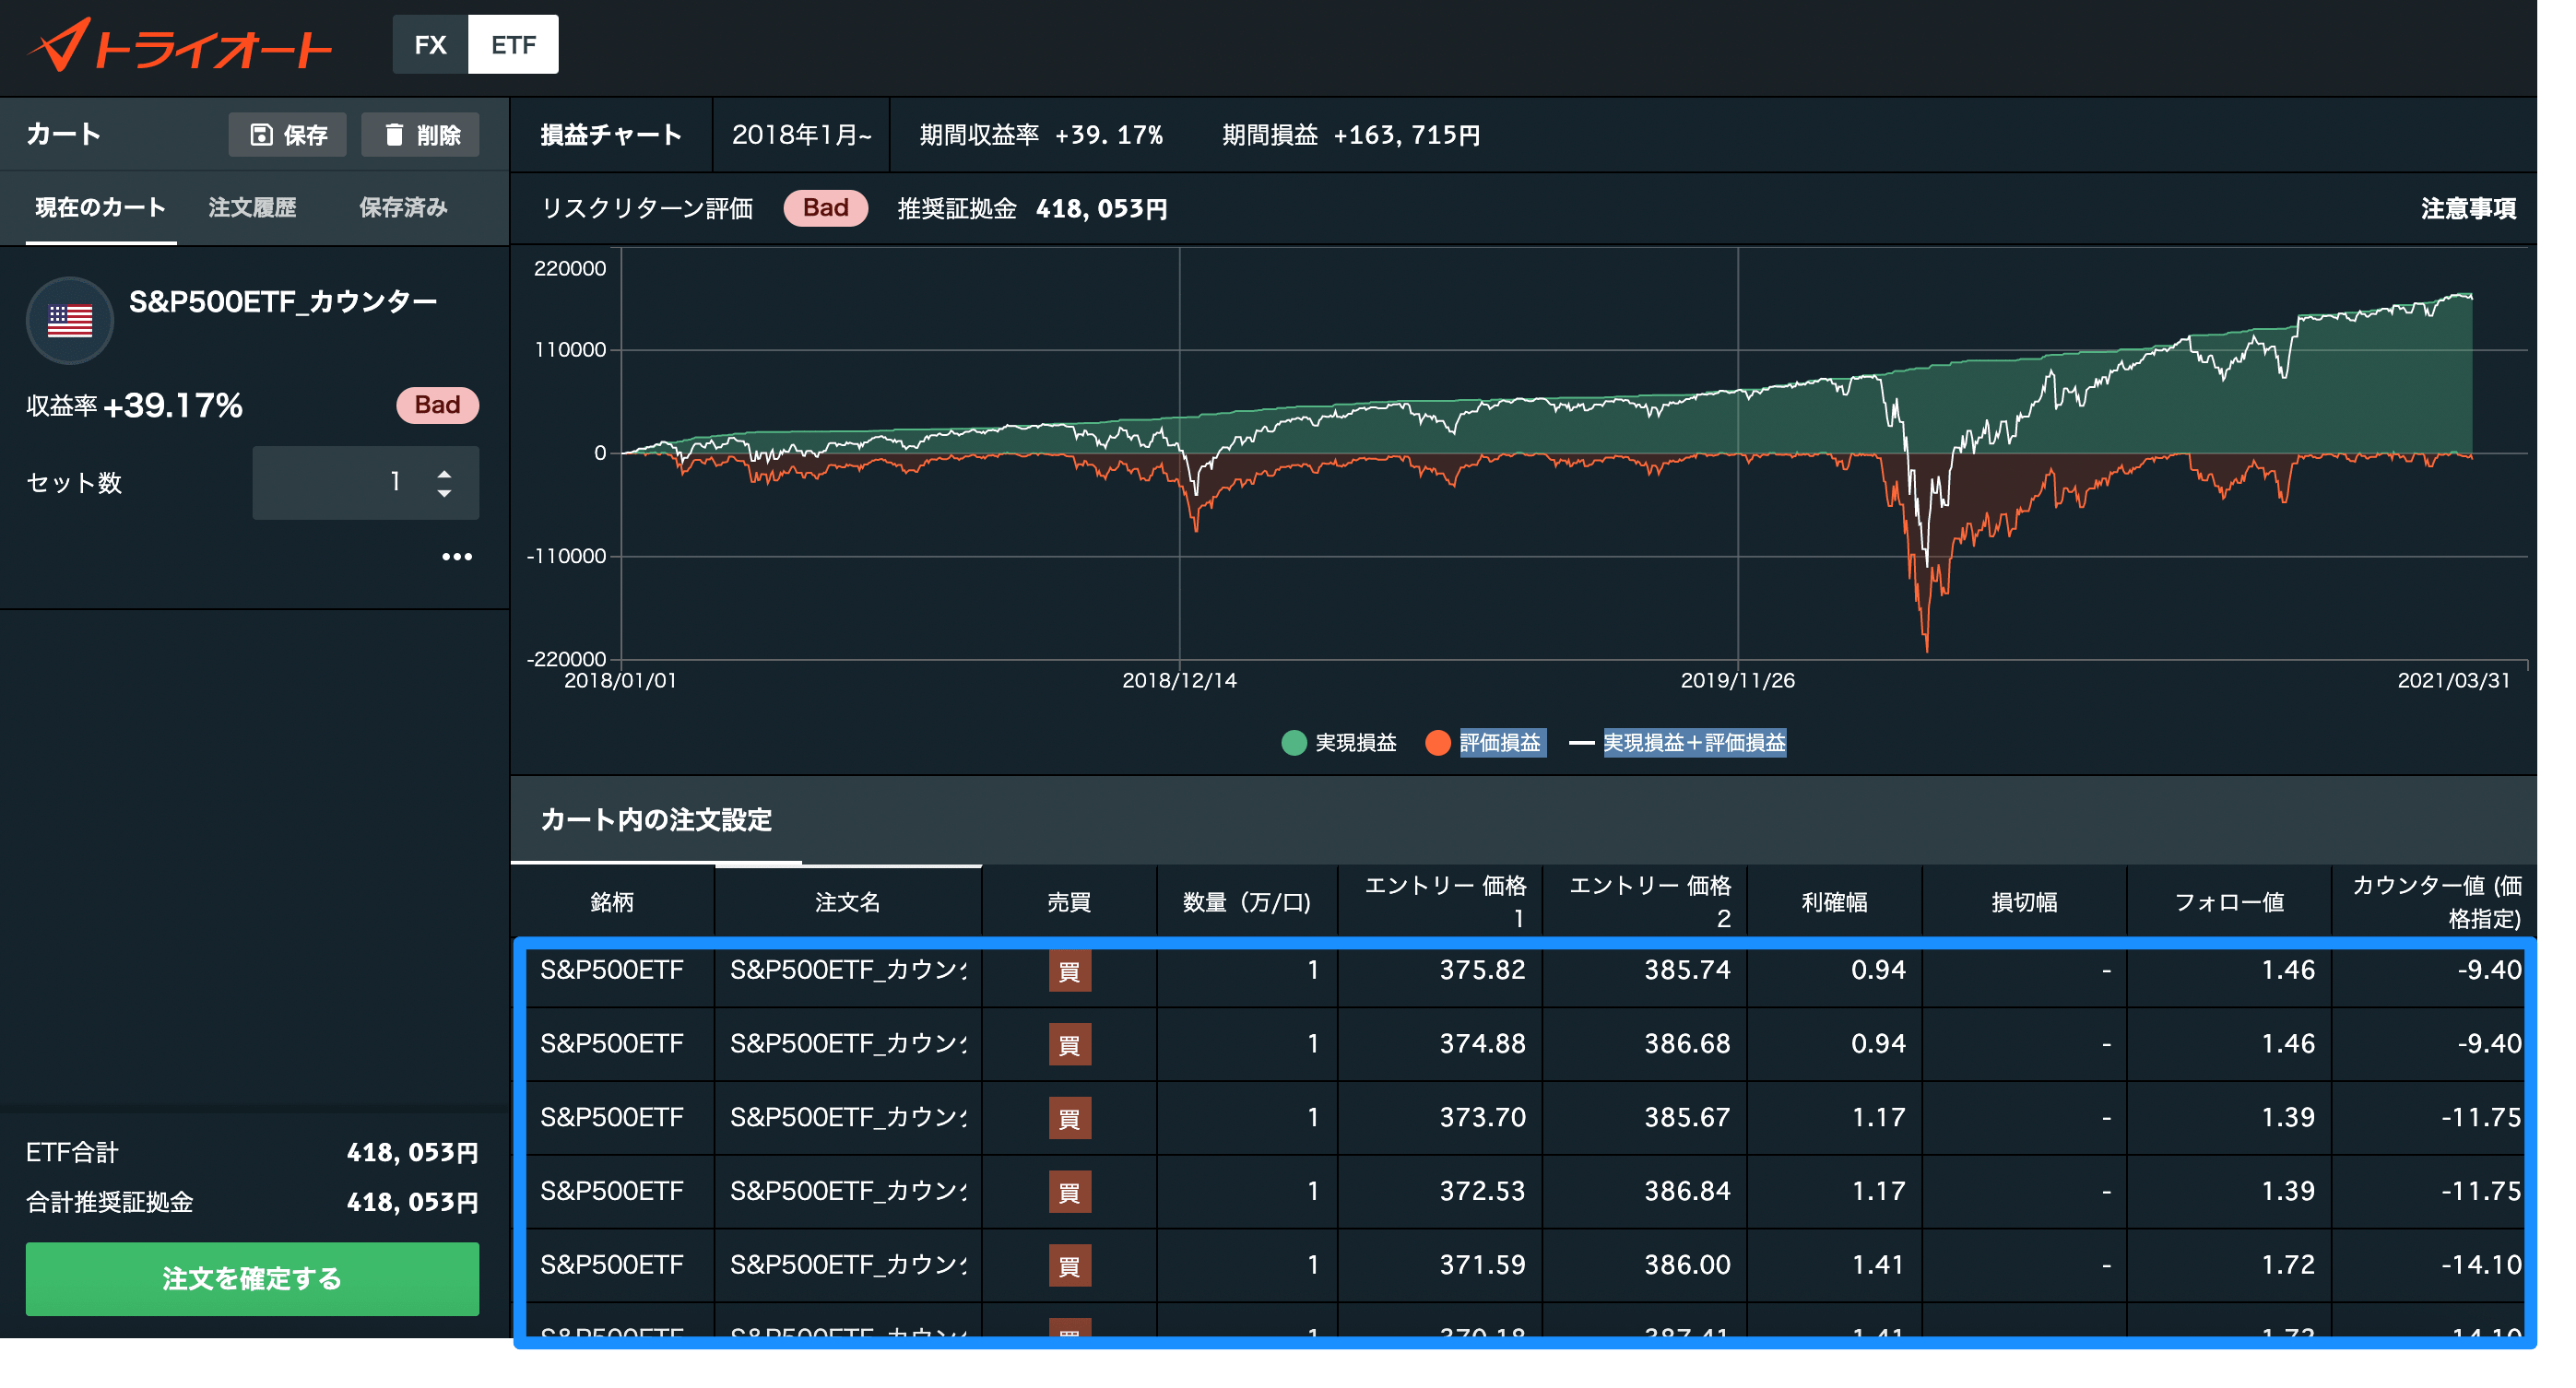Click the 損益チャート heading

click(x=611, y=135)
